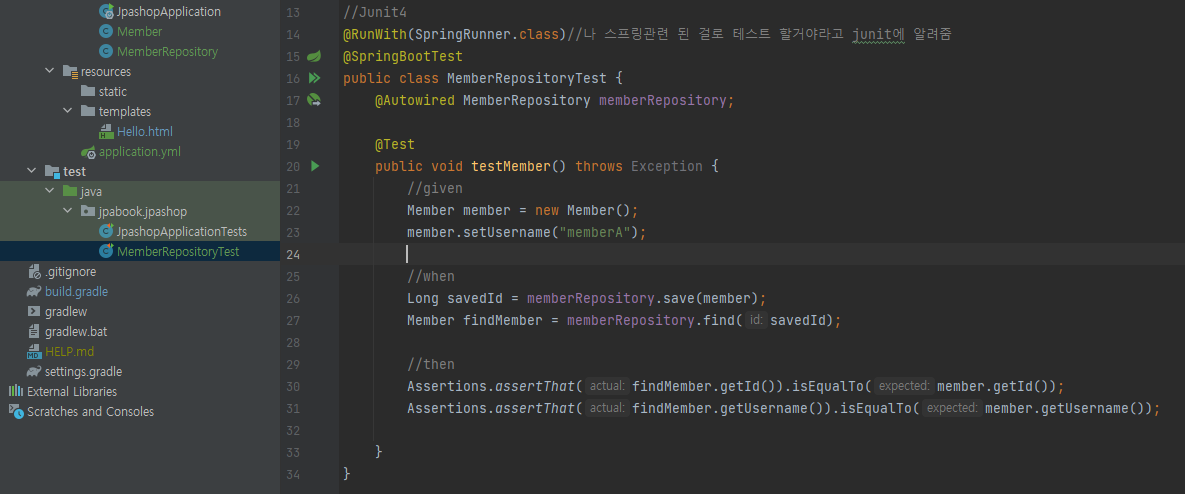Click the build.gradle elephant icon
1185x494 pixels.
tap(33, 292)
